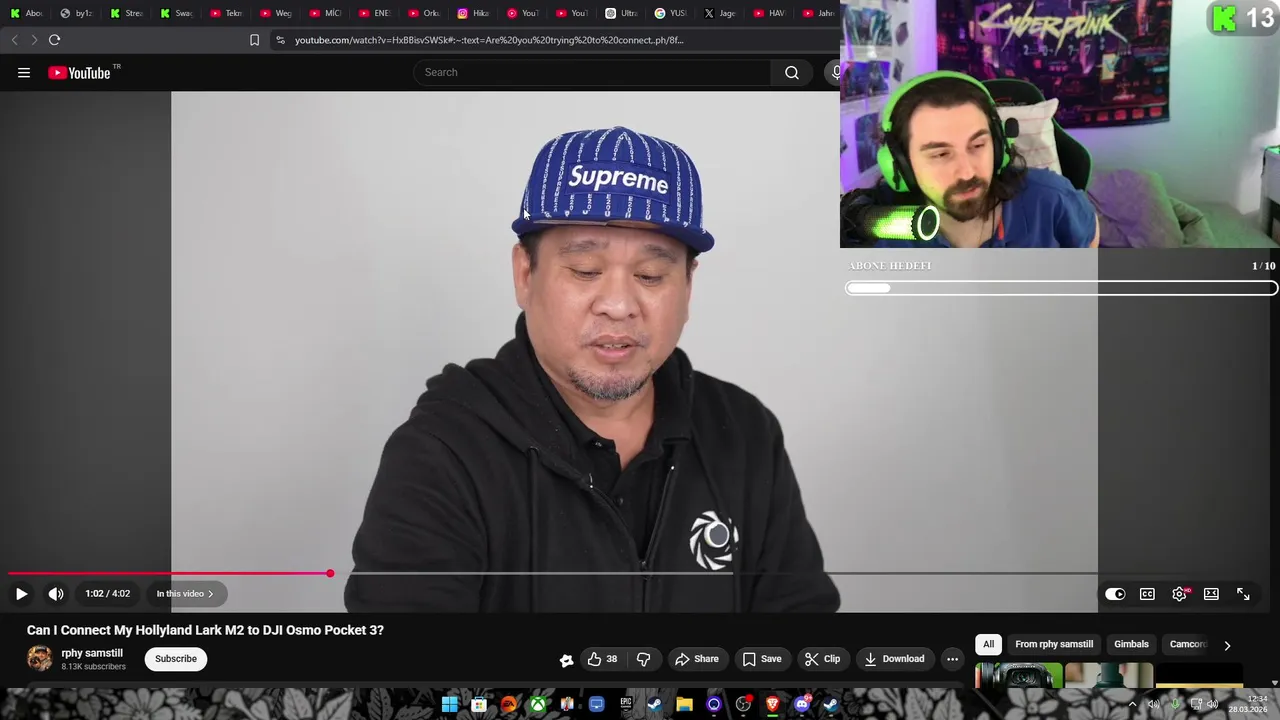Toggle closed captions on the video
This screenshot has width=1280, height=720.
[1147, 594]
